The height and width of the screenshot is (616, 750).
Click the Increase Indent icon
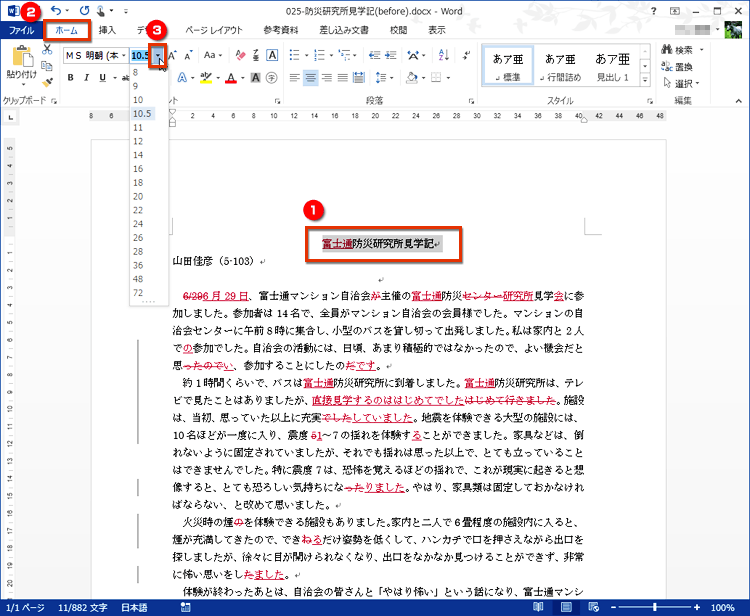[391, 55]
